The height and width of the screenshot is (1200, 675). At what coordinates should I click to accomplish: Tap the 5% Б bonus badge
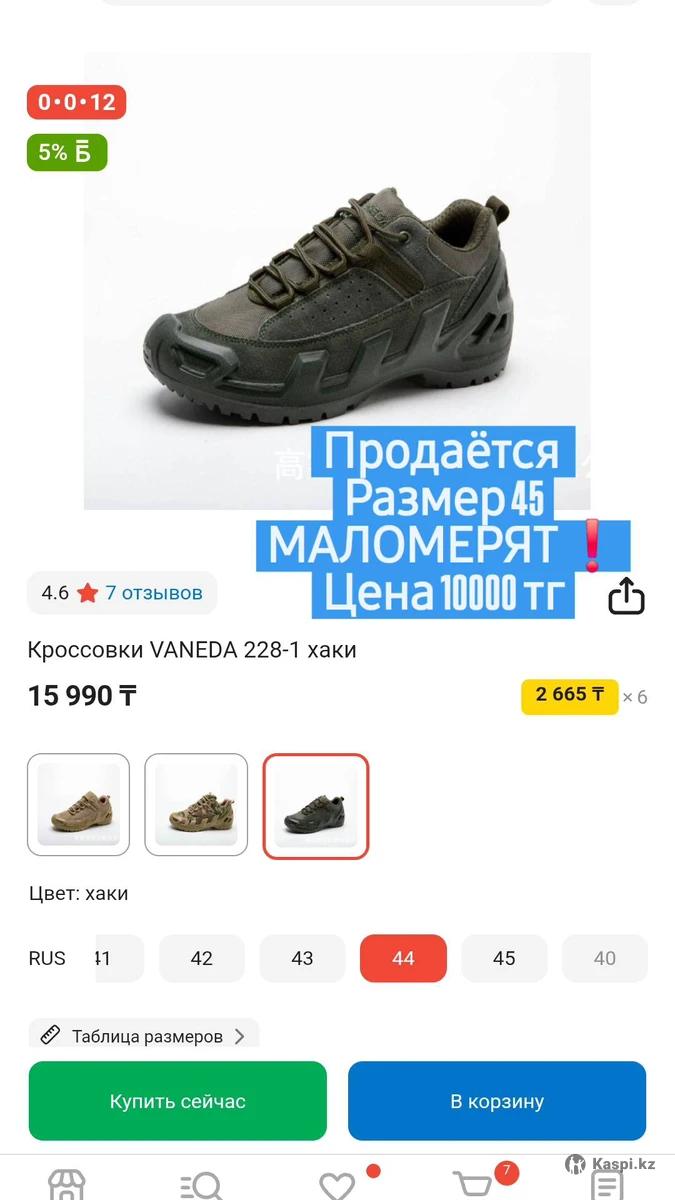66,152
